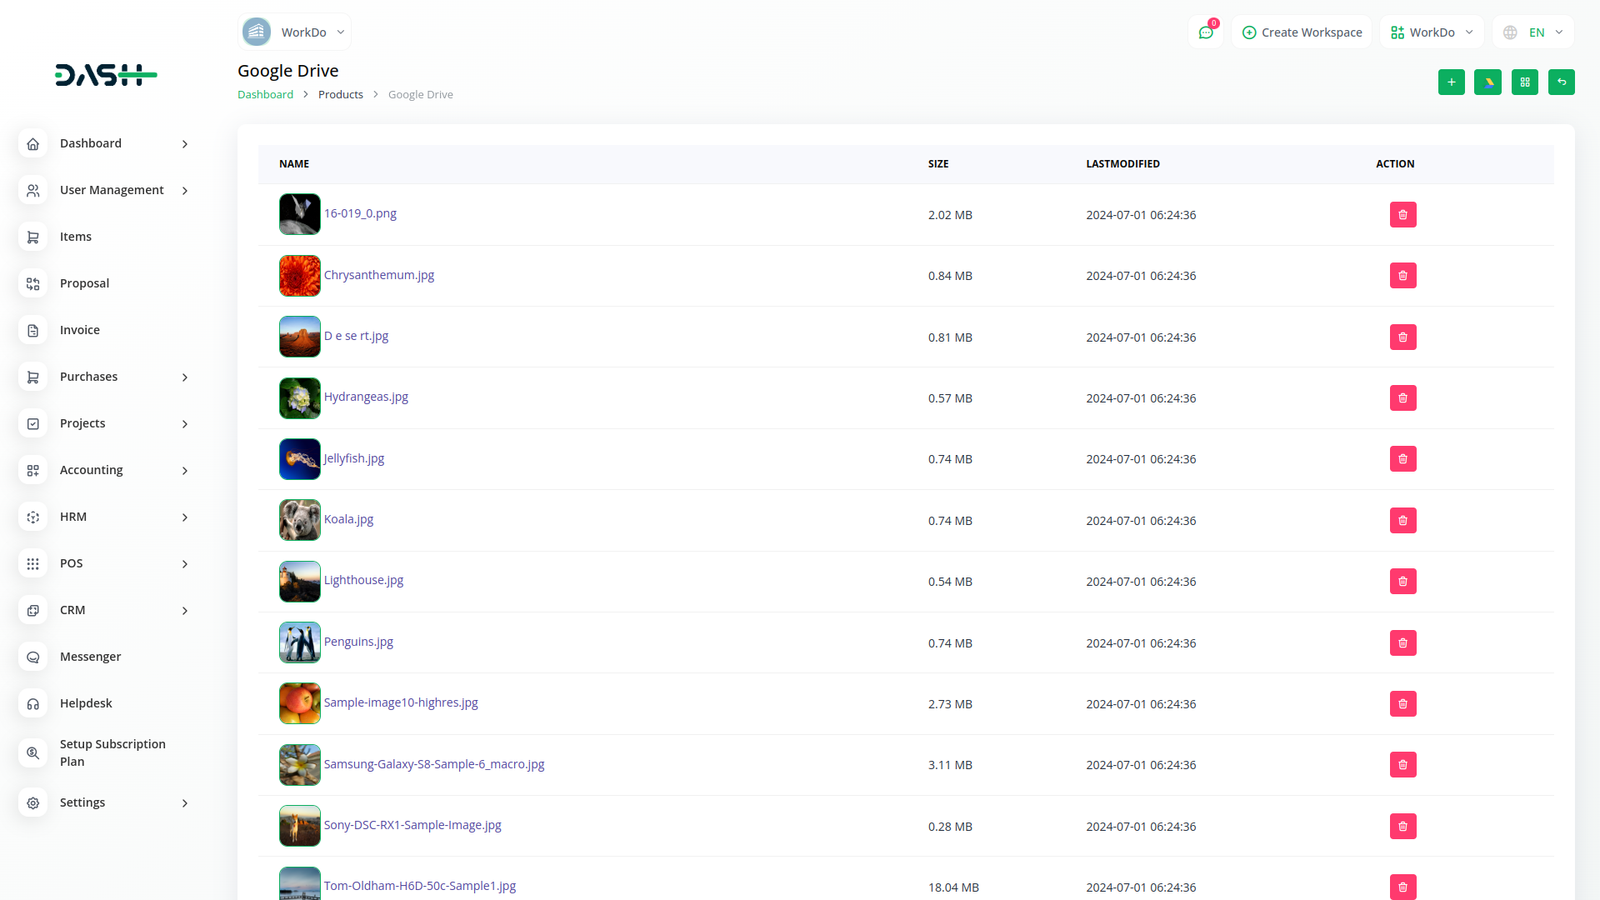
Task: Delete the Koala.jpg file
Action: 1403,521
